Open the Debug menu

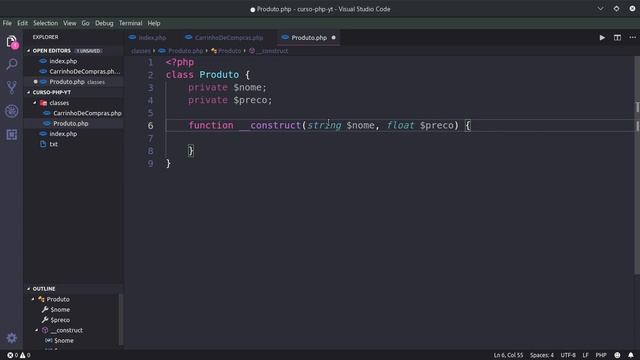(x=104, y=23)
